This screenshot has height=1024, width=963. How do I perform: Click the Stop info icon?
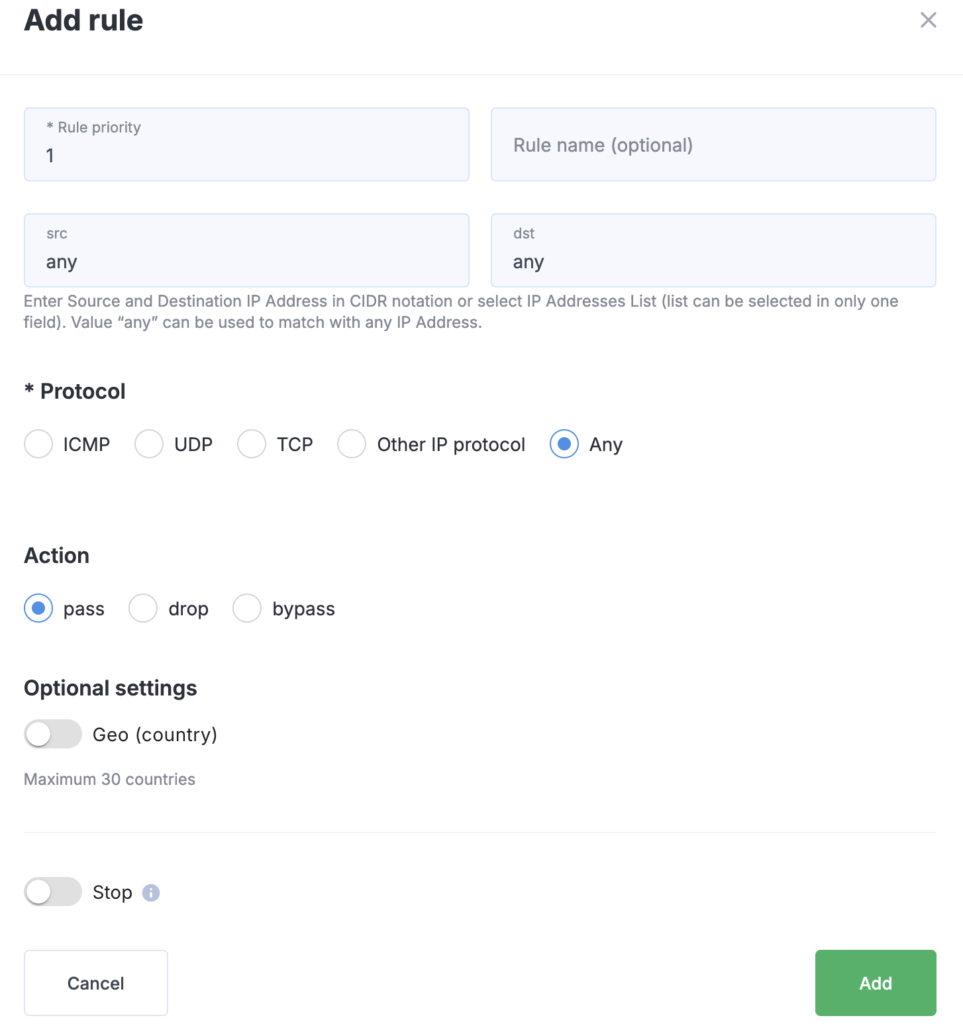(x=151, y=893)
